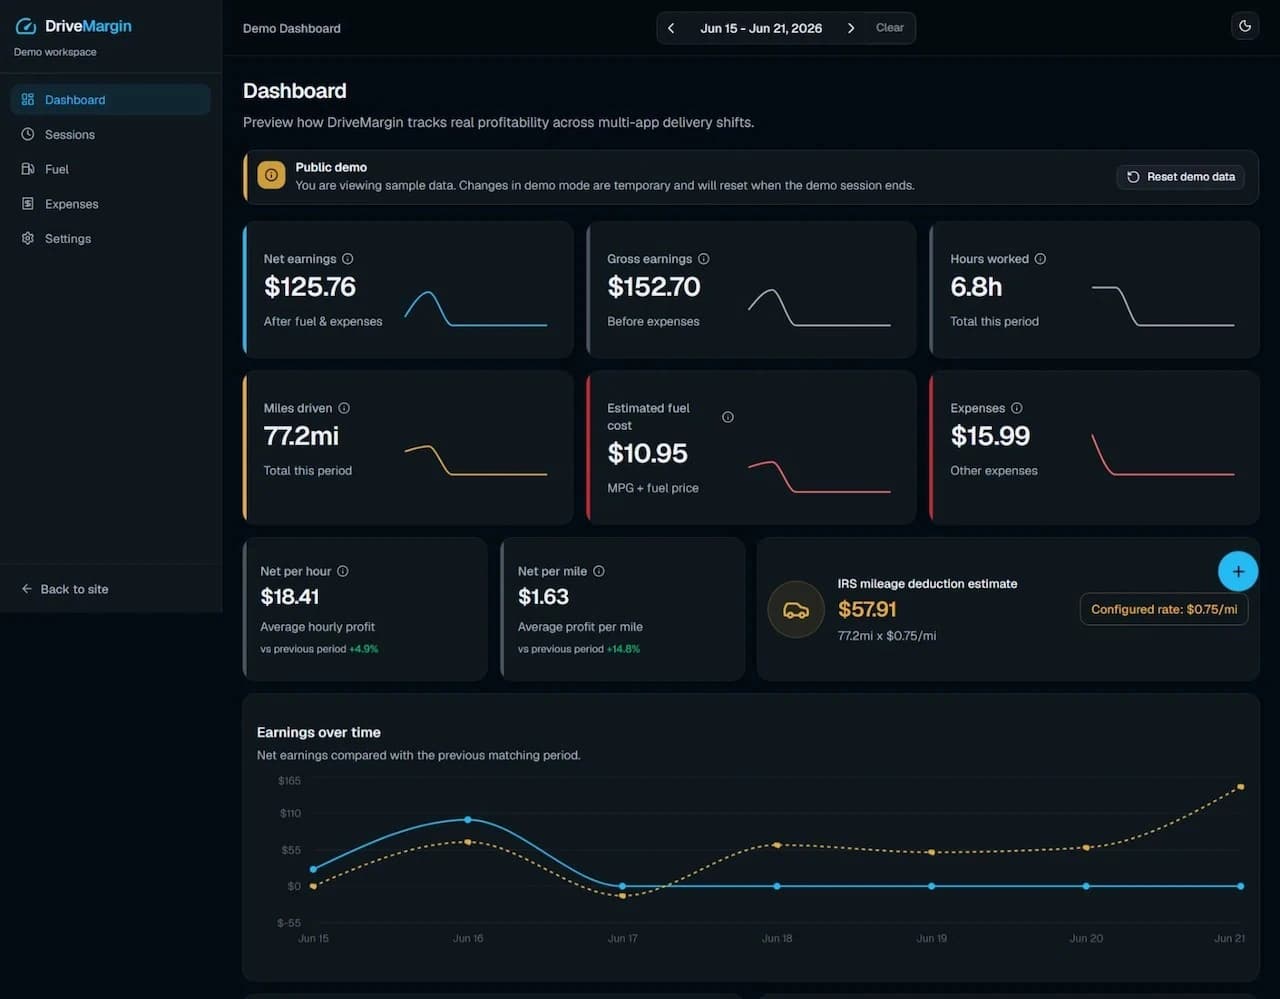This screenshot has width=1280, height=999.
Task: Click the Reset demo data button
Action: coord(1181,176)
